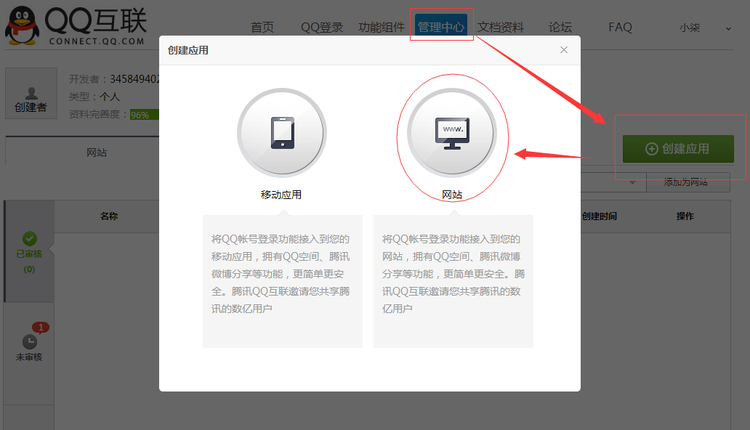
Task: Open the 已审核 green checkmark section
Action: tap(29, 247)
